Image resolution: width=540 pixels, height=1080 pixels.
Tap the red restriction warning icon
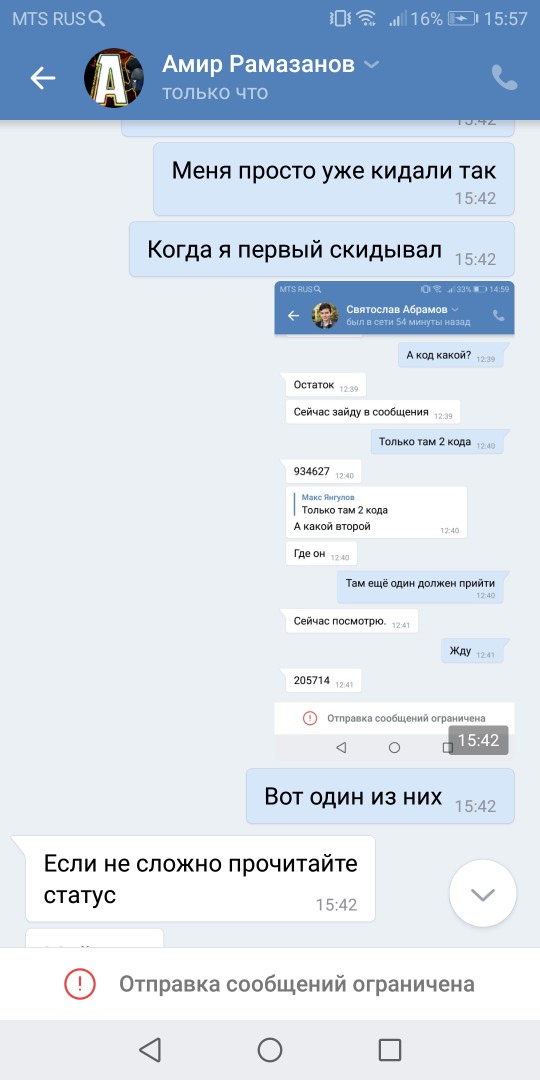[x=80, y=984]
